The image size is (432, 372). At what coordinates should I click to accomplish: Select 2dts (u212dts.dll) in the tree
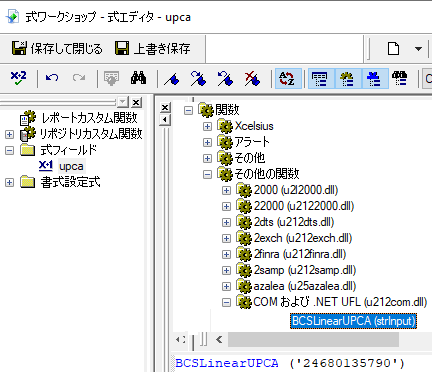point(294,222)
